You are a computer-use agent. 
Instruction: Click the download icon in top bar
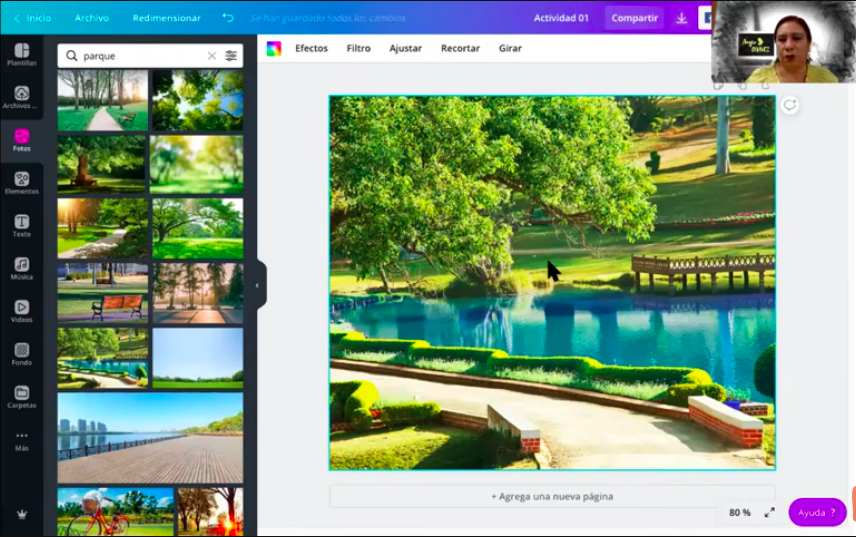click(681, 18)
